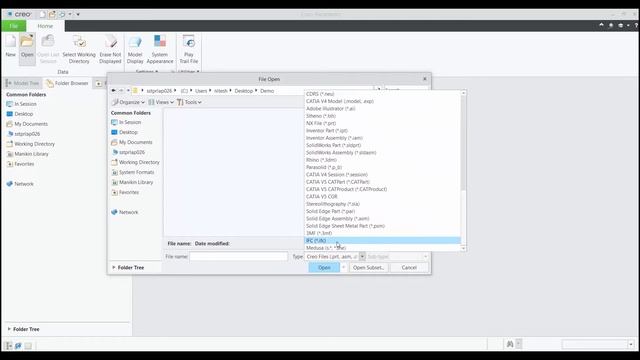
Task: Click the Users breadcrumb in path bar
Action: [201, 91]
